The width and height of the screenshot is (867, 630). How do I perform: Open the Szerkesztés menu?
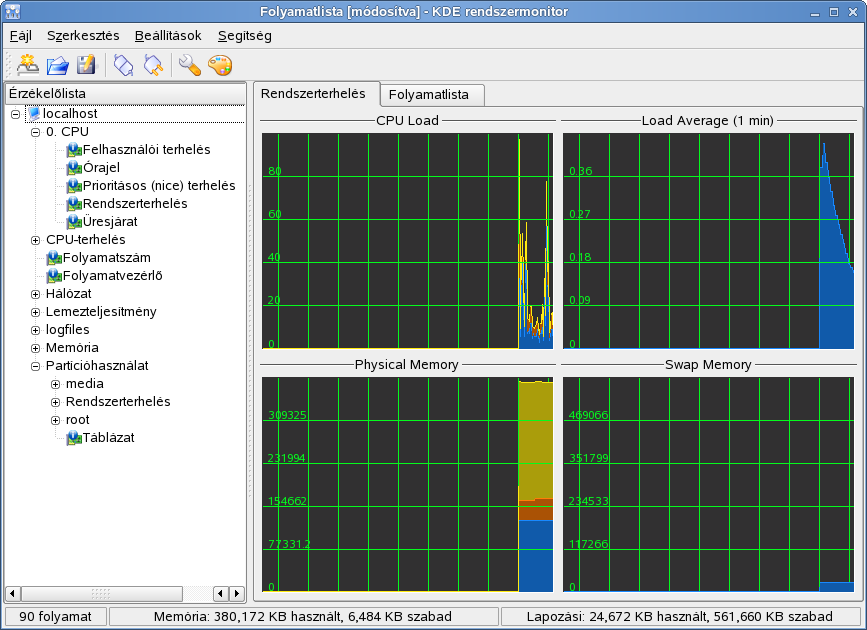(83, 36)
